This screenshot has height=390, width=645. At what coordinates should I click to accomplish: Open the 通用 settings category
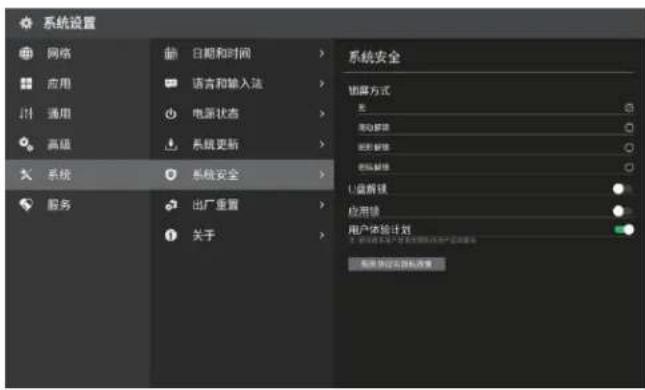[78, 114]
